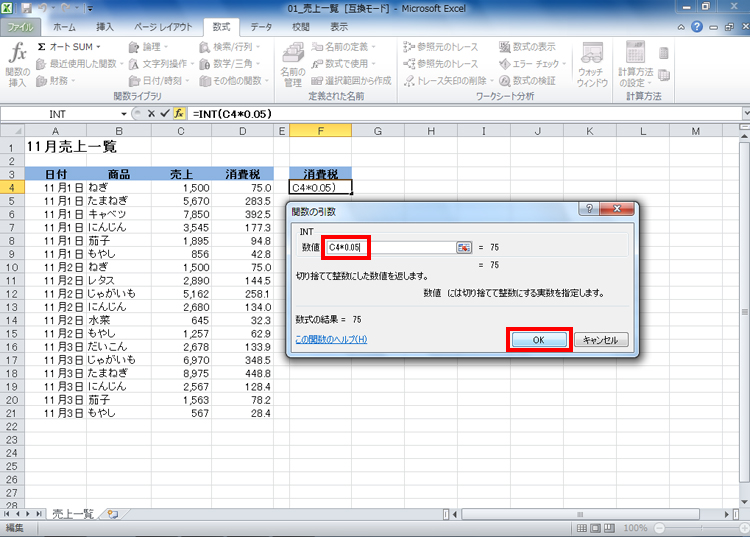Click Show Formulas button
Viewport: 750px width, 537px height.
click(x=527, y=47)
